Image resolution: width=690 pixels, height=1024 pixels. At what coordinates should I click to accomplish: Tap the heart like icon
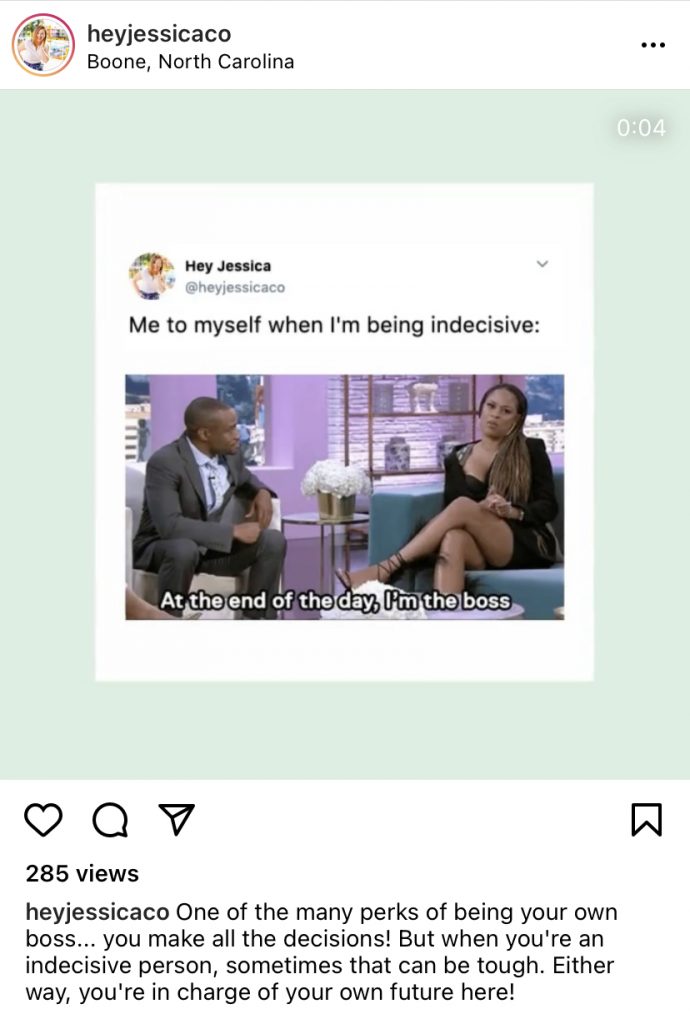43,819
